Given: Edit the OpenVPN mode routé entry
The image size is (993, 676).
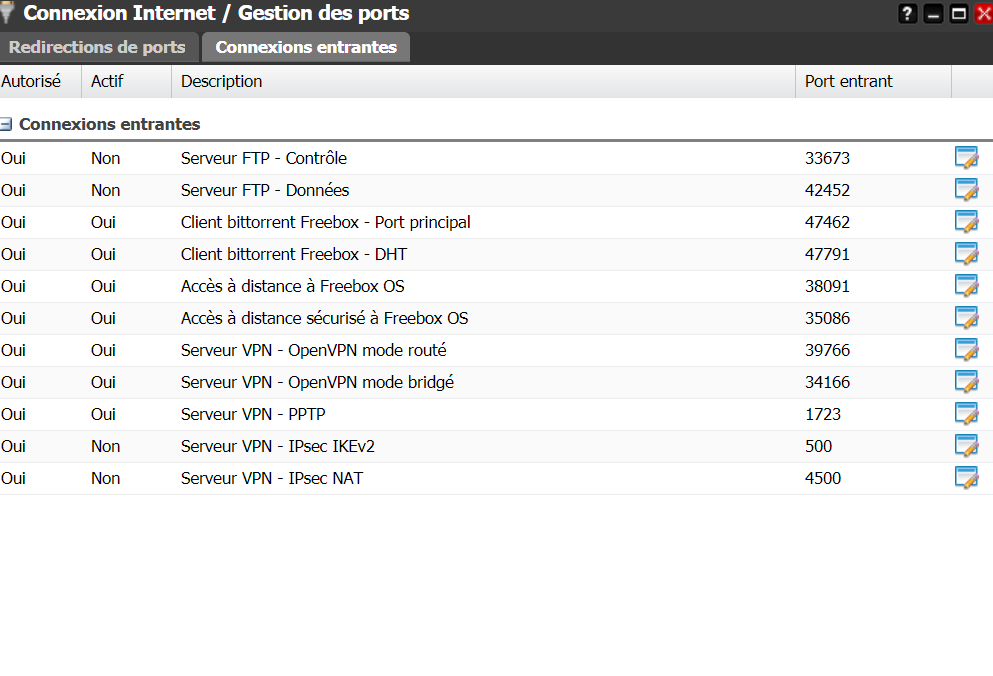Looking at the screenshot, I should [x=966, y=350].
